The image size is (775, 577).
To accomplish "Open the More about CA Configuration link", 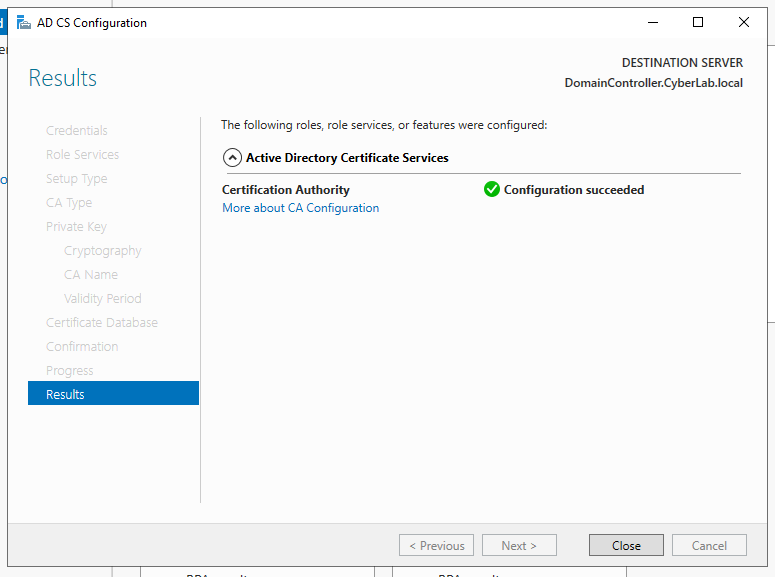I will click(x=300, y=208).
